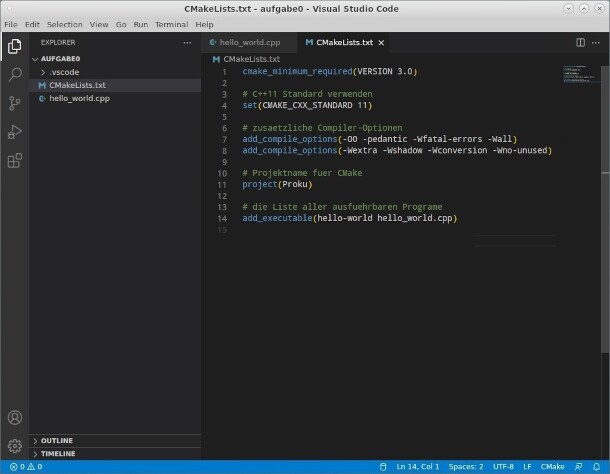
Task: Click the EXPLORER panel title
Action: 58,42
